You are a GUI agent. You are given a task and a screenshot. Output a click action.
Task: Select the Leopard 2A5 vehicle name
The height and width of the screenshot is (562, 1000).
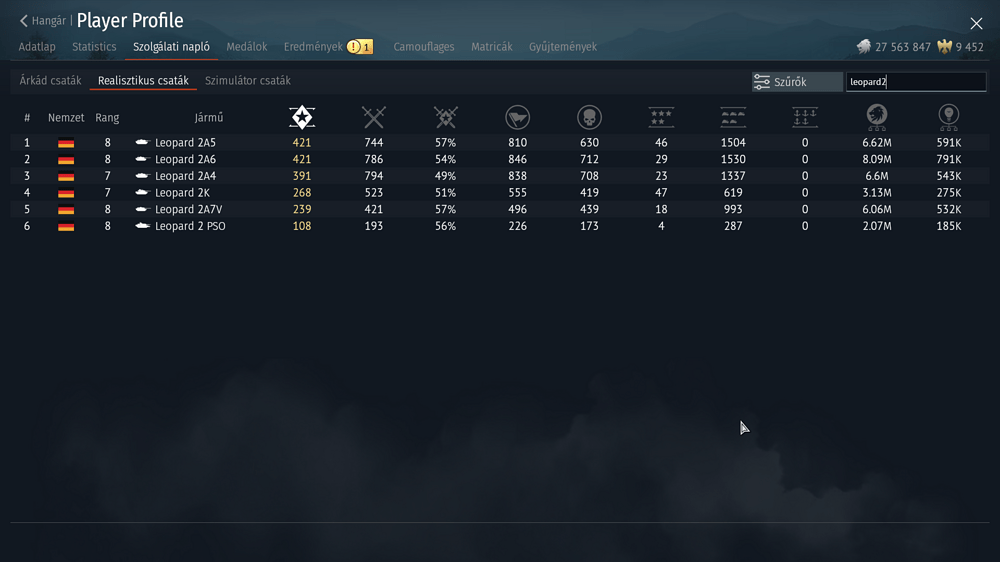pos(185,142)
